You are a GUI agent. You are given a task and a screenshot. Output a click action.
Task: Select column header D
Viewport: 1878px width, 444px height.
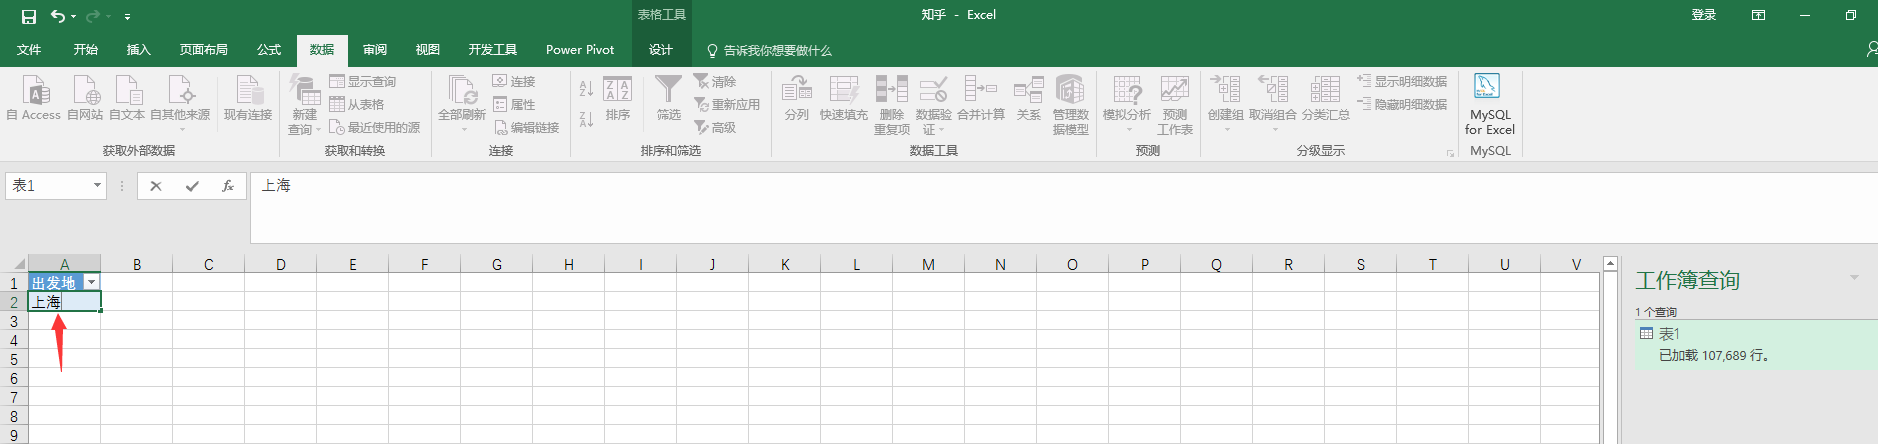pyautogui.click(x=281, y=264)
